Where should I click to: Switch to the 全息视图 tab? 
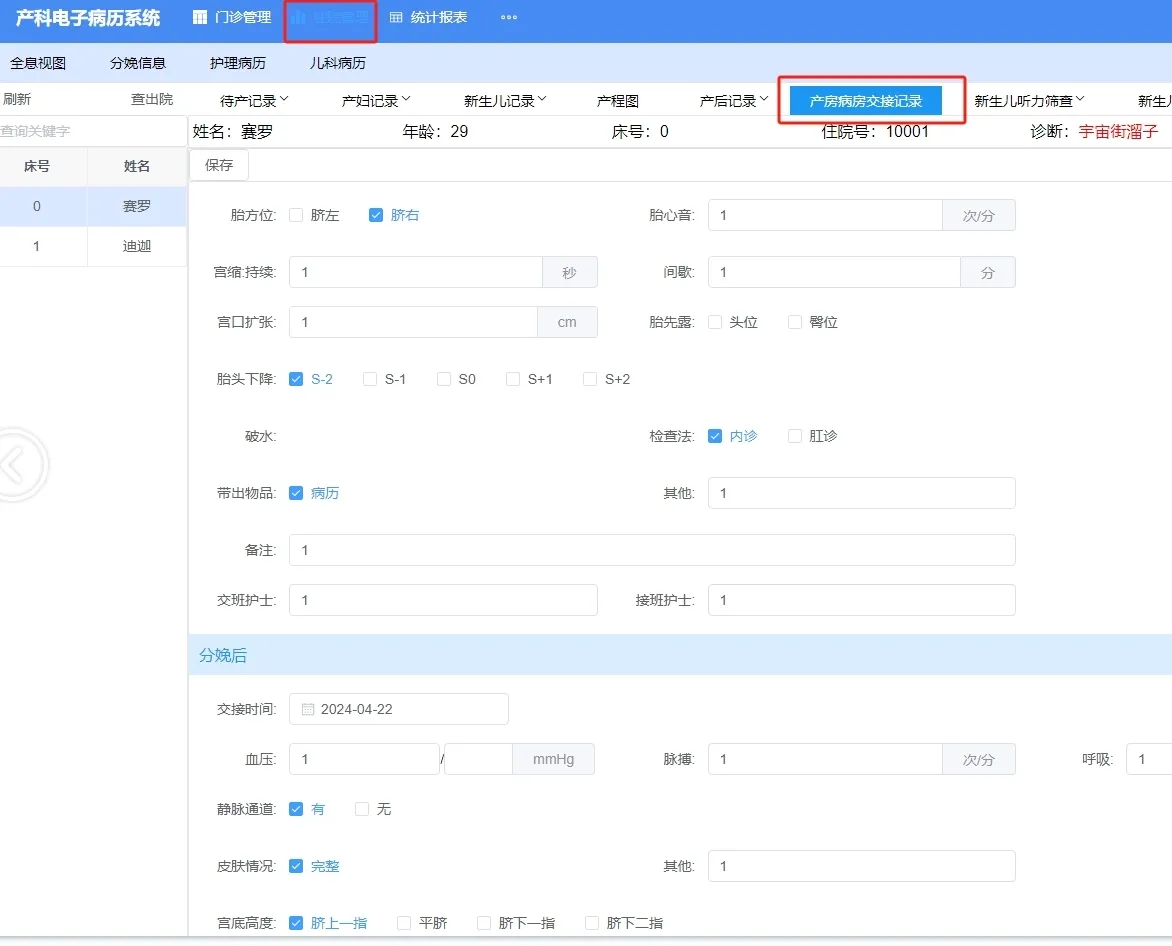click(x=38, y=63)
